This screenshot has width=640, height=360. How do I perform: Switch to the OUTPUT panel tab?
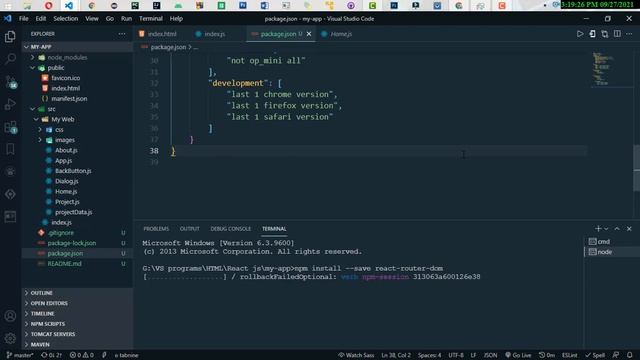click(x=189, y=229)
